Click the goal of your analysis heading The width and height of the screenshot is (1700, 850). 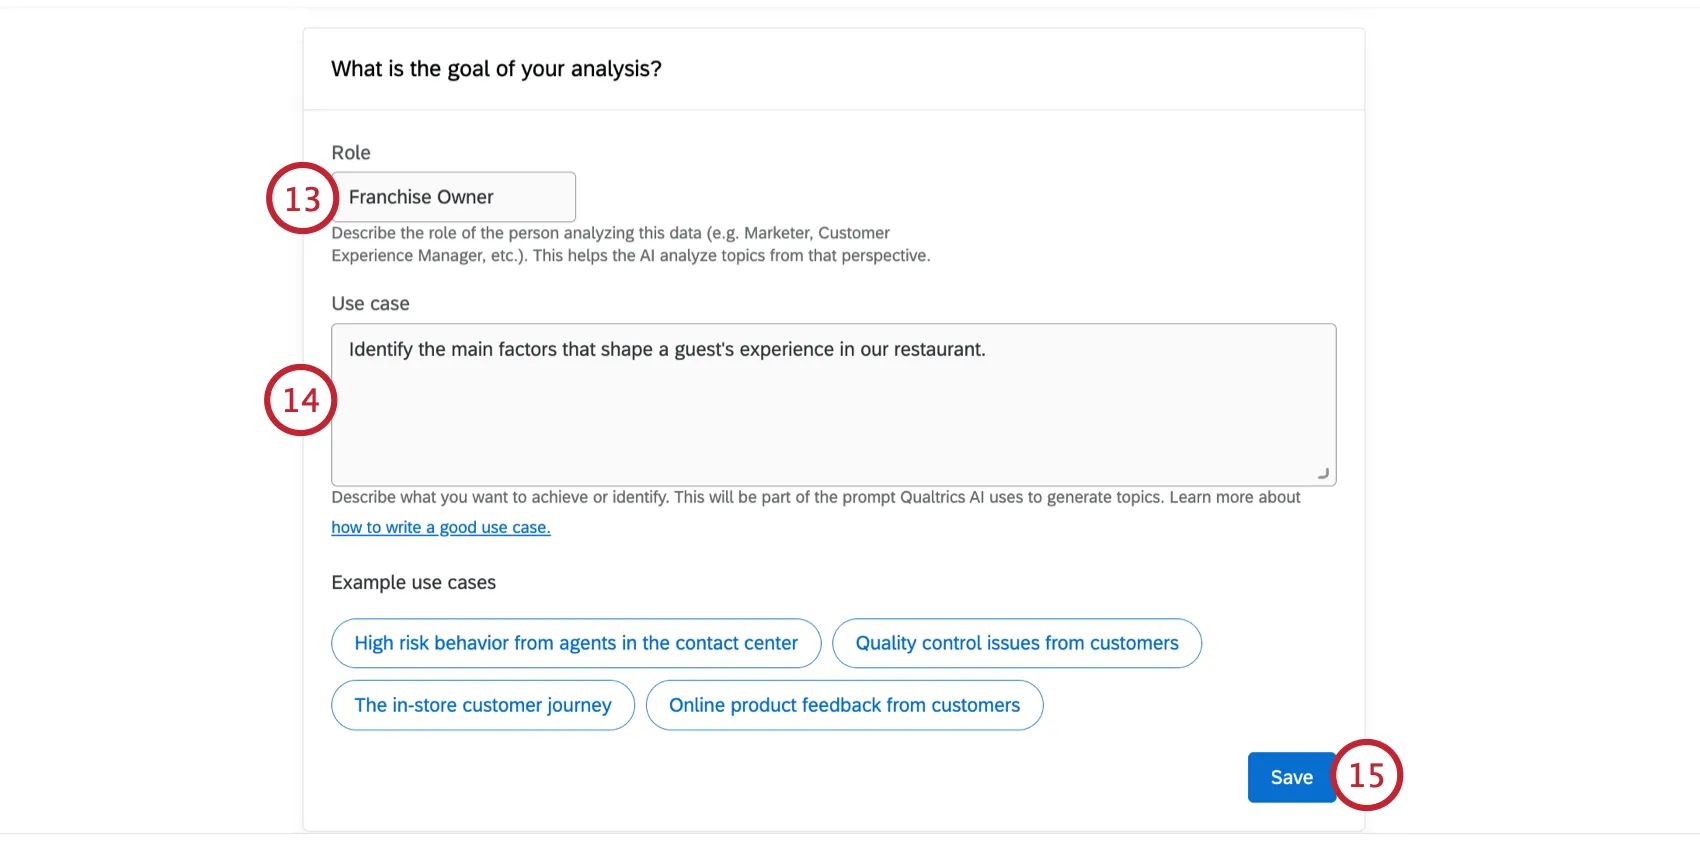pos(496,69)
